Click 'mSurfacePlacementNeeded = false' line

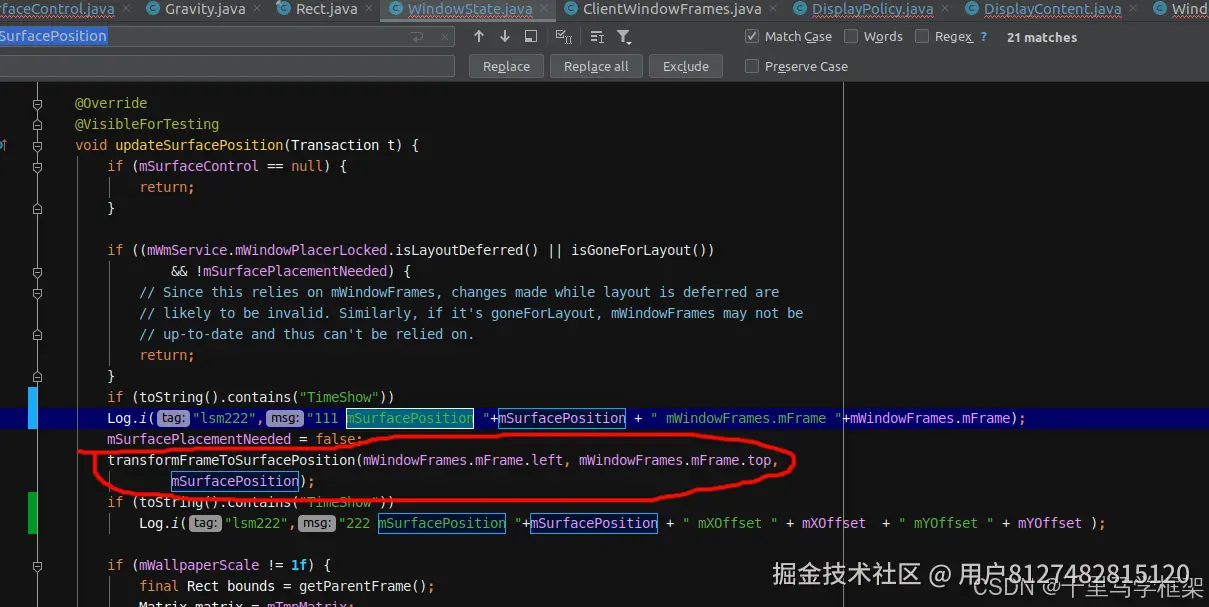click(x=235, y=439)
